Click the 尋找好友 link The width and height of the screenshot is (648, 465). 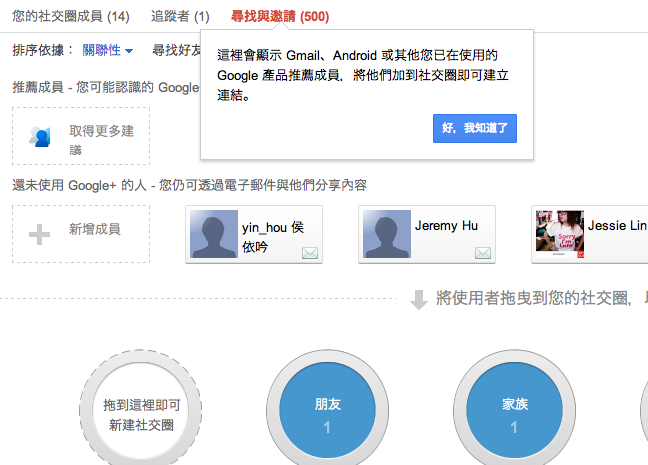pos(176,50)
